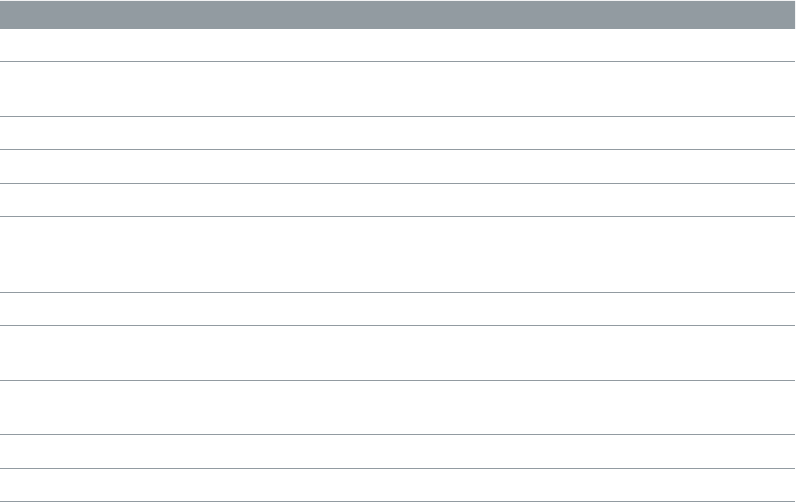Click the gray table header bar

tap(398, 14)
